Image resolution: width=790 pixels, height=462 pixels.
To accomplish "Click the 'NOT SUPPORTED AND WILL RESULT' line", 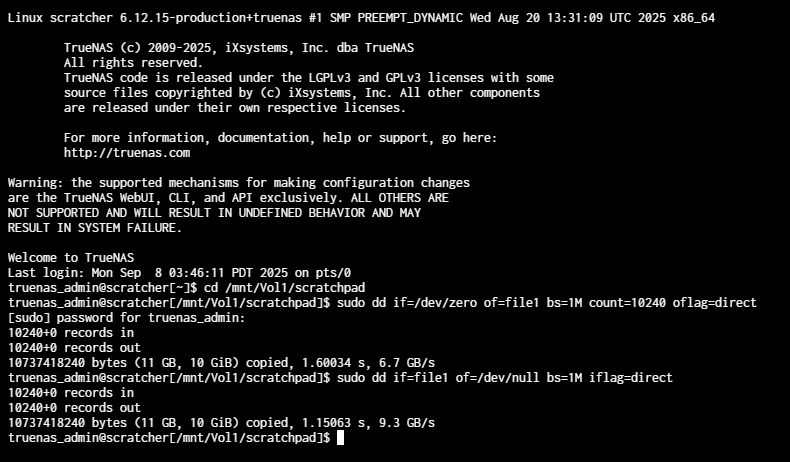I will tap(214, 213).
